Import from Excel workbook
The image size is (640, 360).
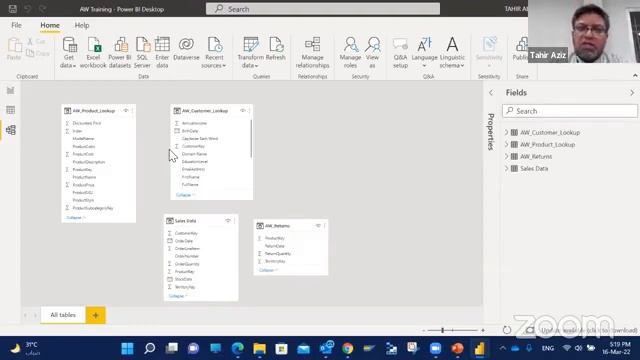point(93,53)
